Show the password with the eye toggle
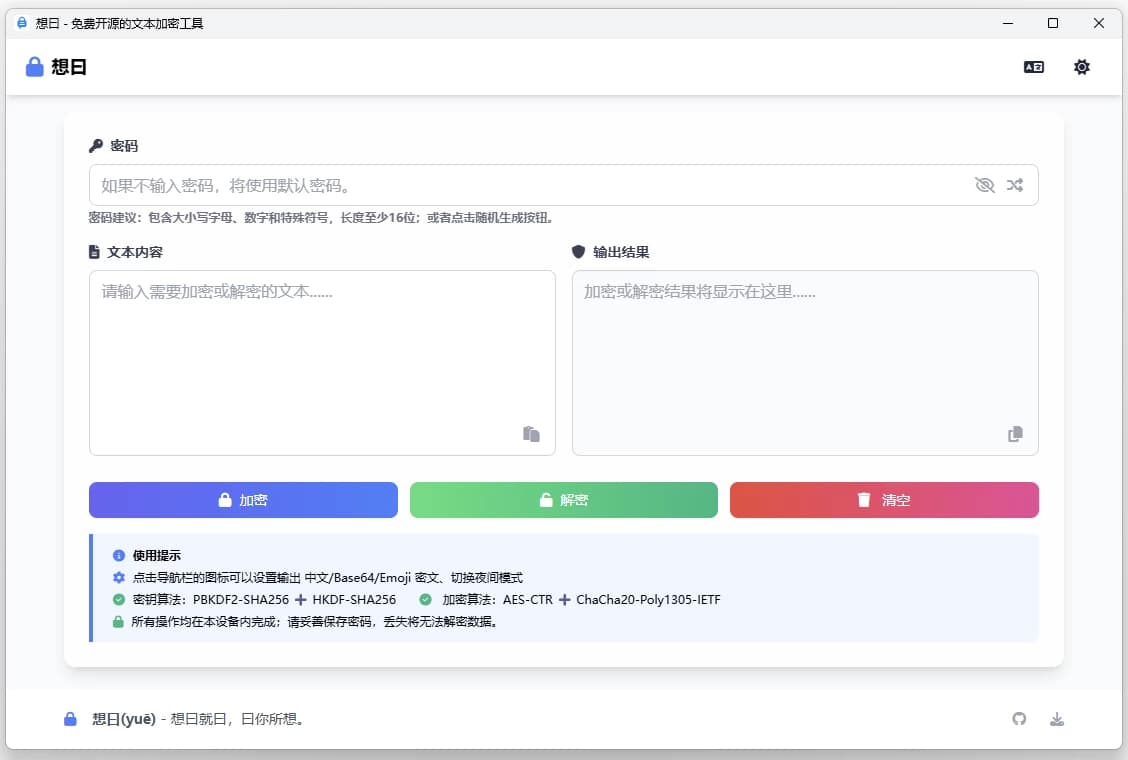Viewport: 1128px width, 760px height. click(985, 185)
